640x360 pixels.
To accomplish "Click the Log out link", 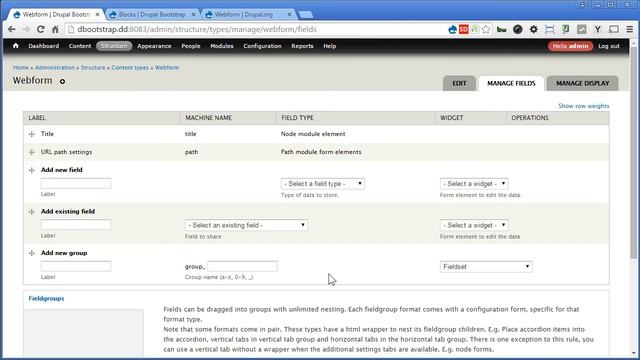I will pos(609,46).
